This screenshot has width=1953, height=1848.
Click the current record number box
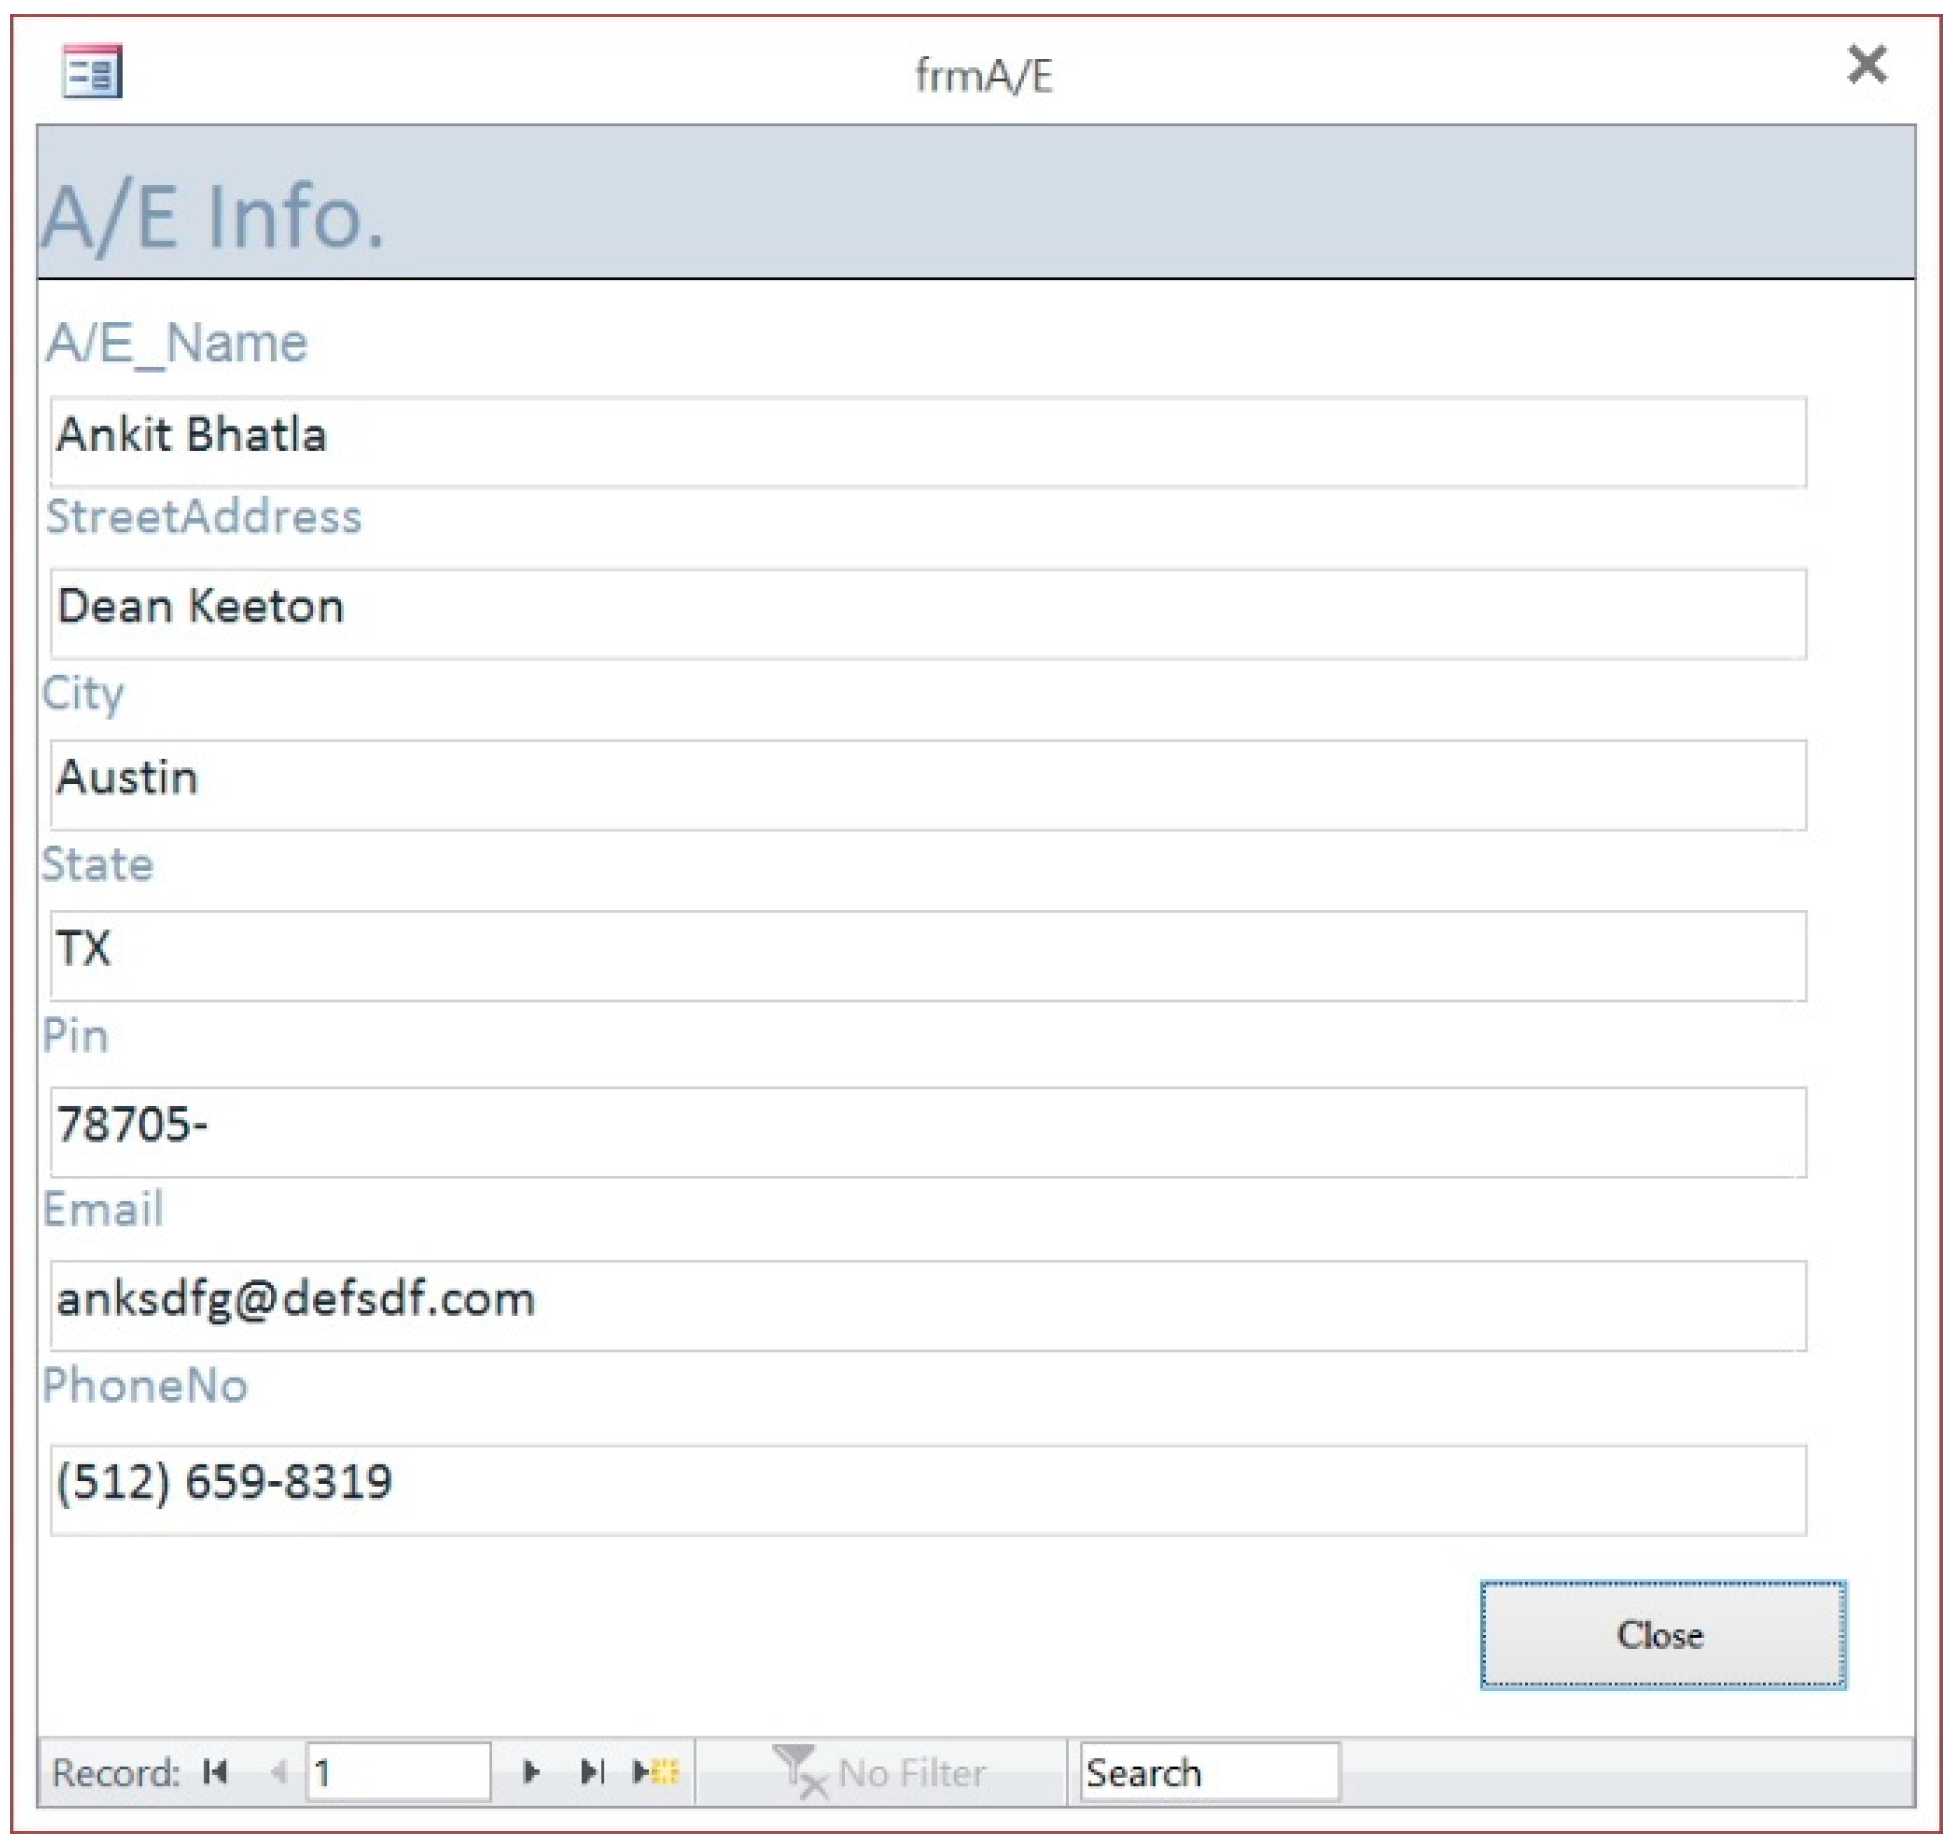coord(398,1771)
